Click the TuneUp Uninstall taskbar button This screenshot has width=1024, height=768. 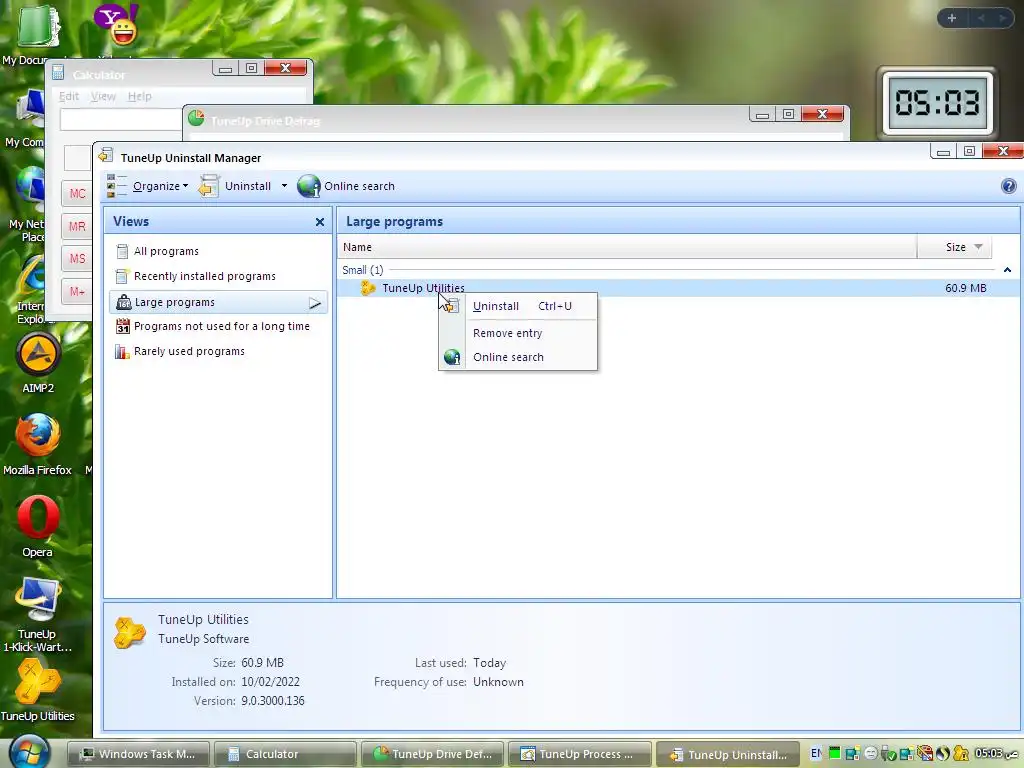pos(728,754)
